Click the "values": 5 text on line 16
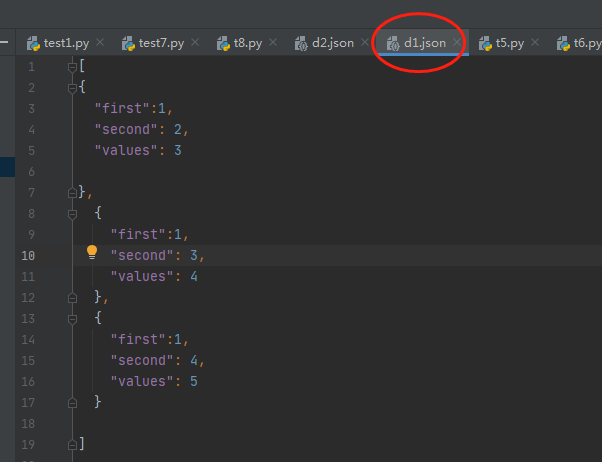Screen dimensions: 602x462 click(154, 381)
